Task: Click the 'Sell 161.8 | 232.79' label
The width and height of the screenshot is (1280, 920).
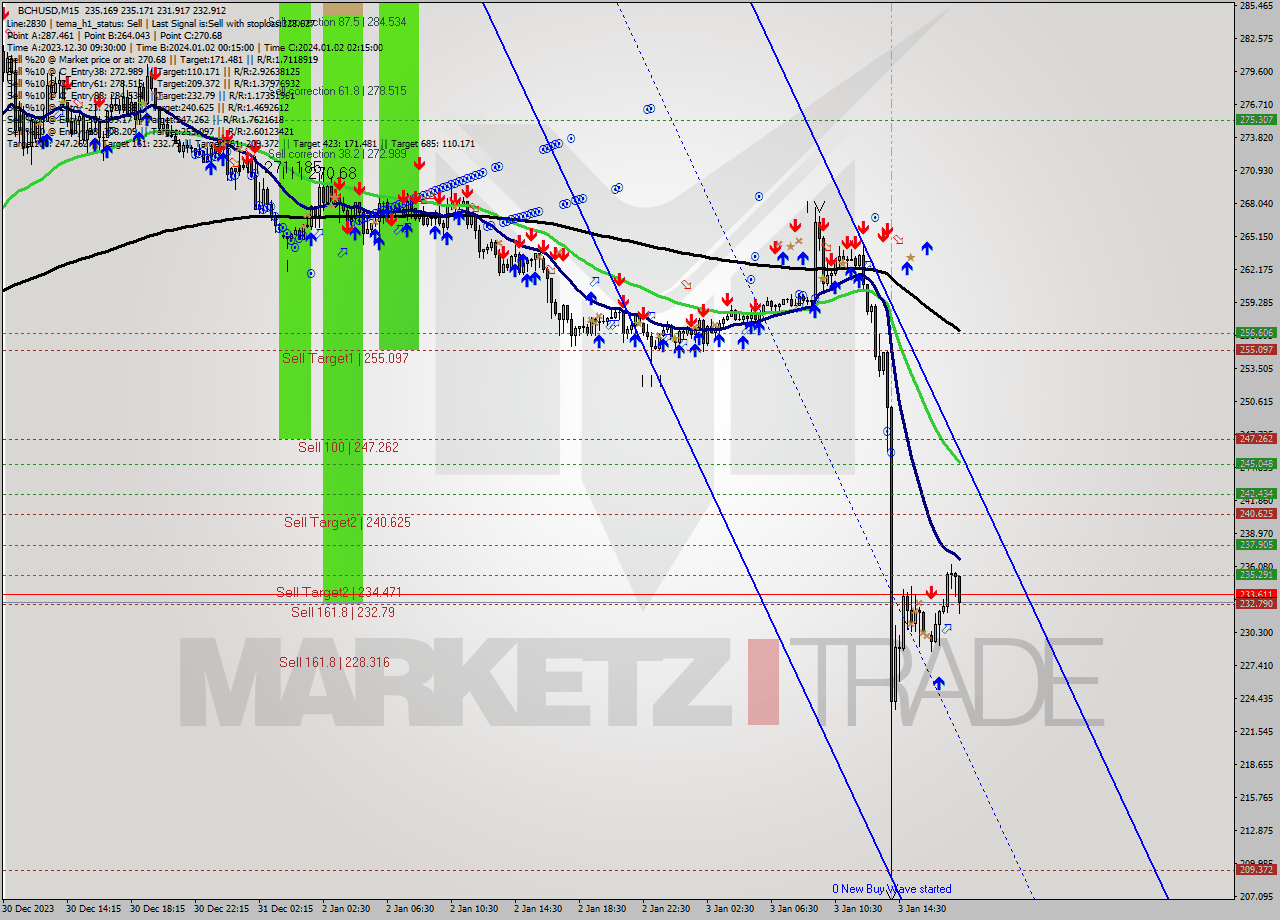Action: point(343,612)
